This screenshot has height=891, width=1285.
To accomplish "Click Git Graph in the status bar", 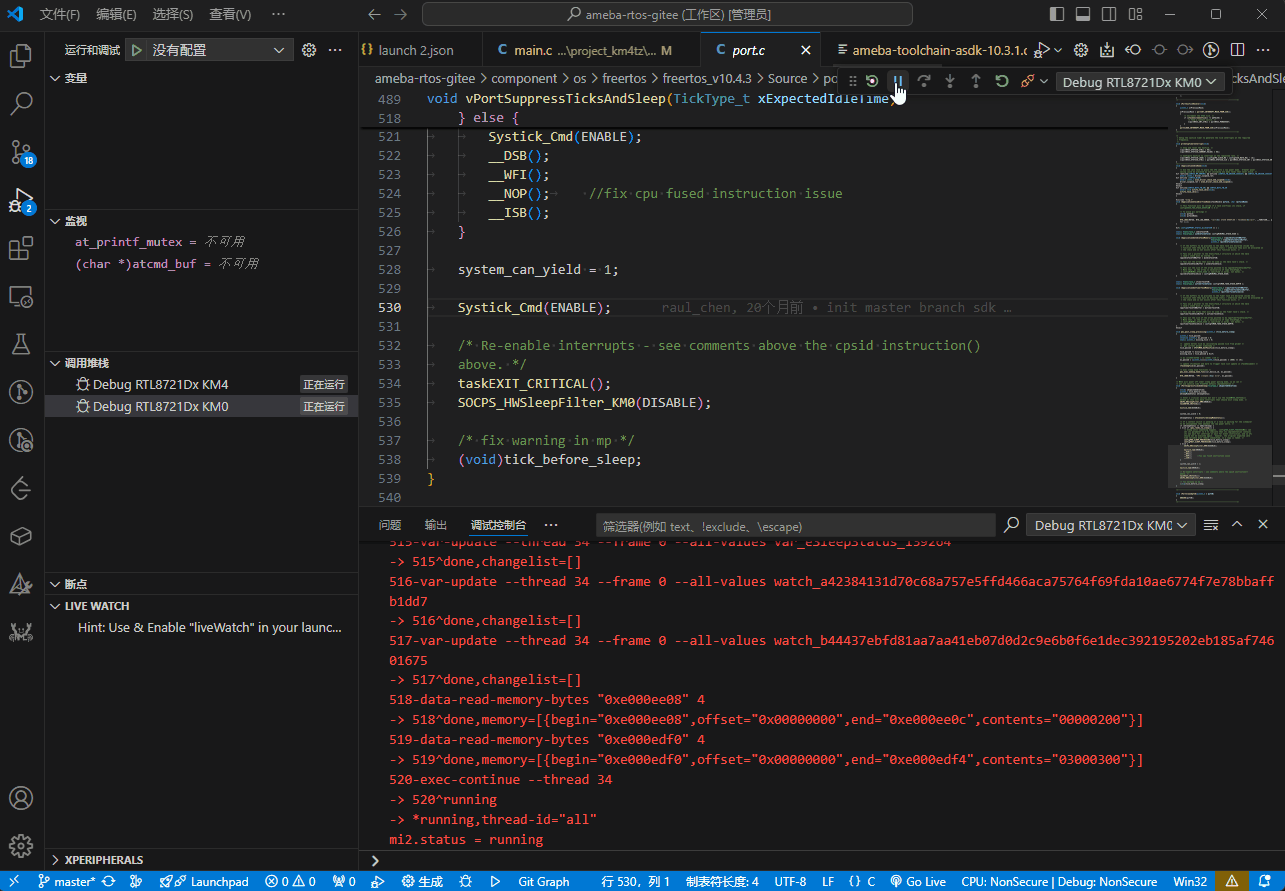I will [543, 881].
